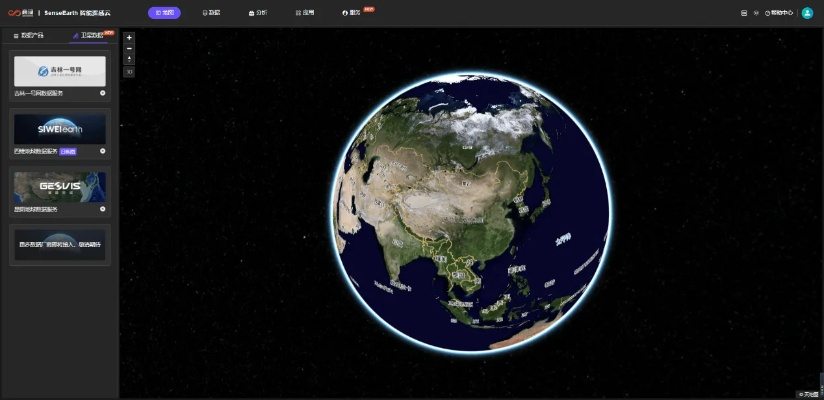
Task: Click the zoom in plus button
Action: [x=129, y=37]
